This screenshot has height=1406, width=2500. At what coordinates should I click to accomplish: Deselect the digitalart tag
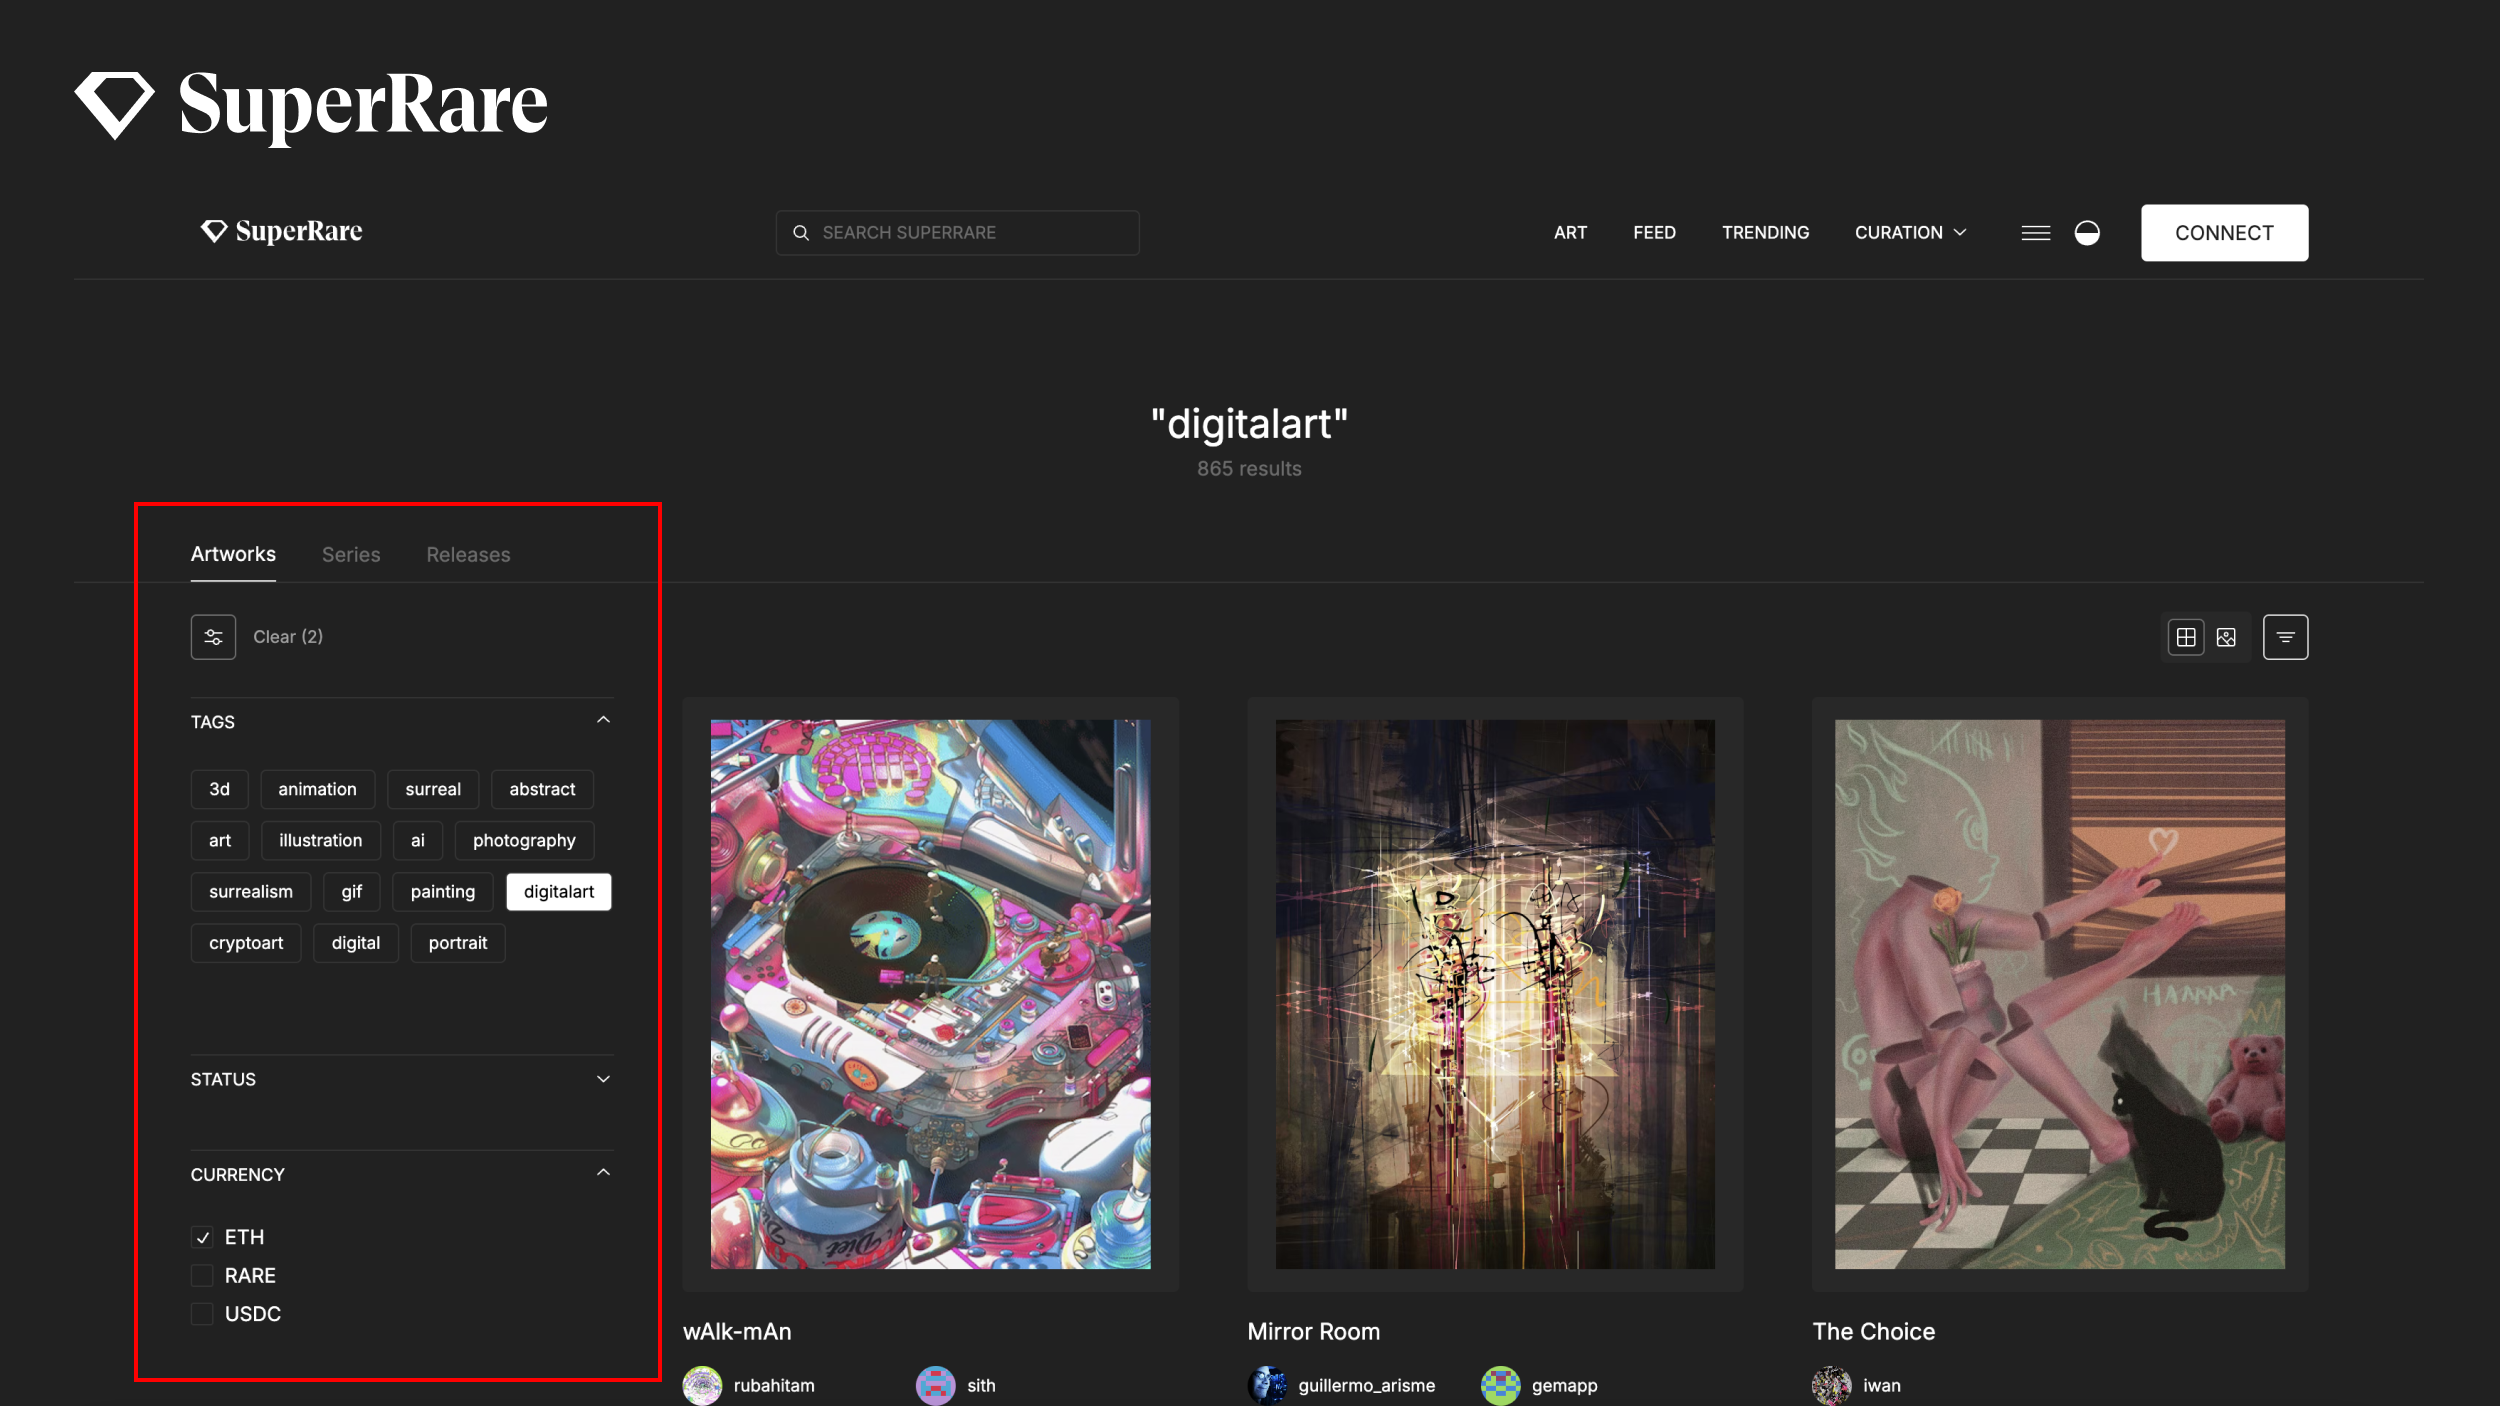tap(559, 892)
